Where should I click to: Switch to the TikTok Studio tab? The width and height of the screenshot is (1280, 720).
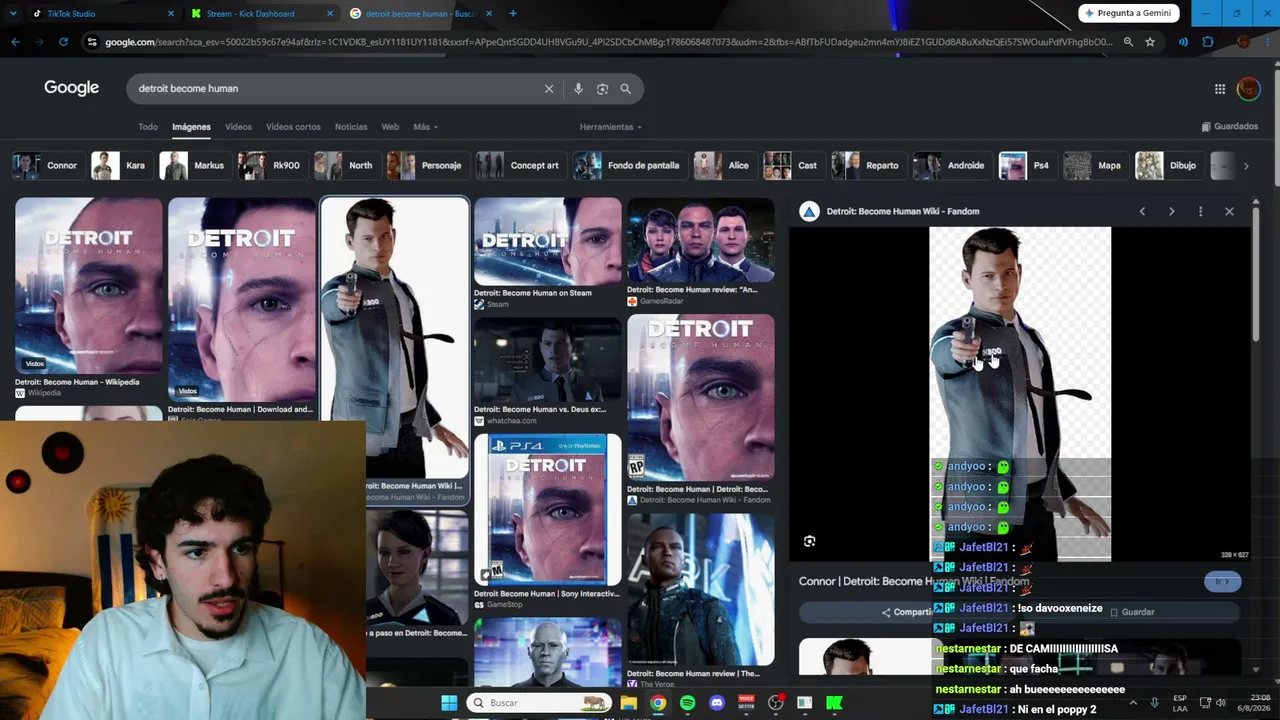[x=103, y=13]
